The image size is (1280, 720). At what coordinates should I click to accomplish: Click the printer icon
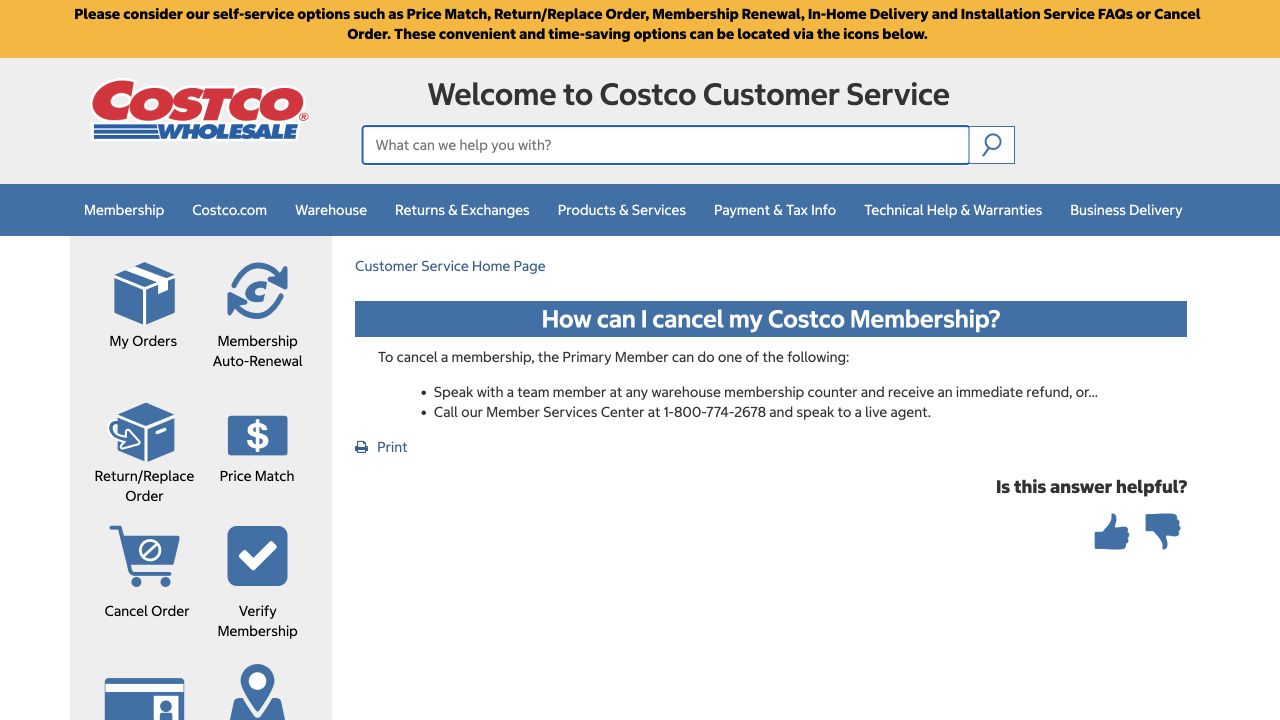362,447
